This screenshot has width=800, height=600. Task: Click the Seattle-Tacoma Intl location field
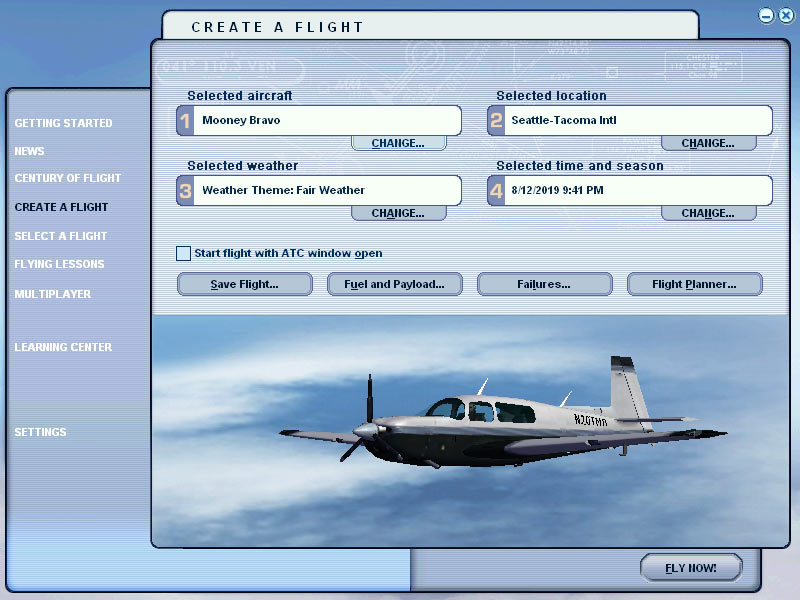click(630, 120)
